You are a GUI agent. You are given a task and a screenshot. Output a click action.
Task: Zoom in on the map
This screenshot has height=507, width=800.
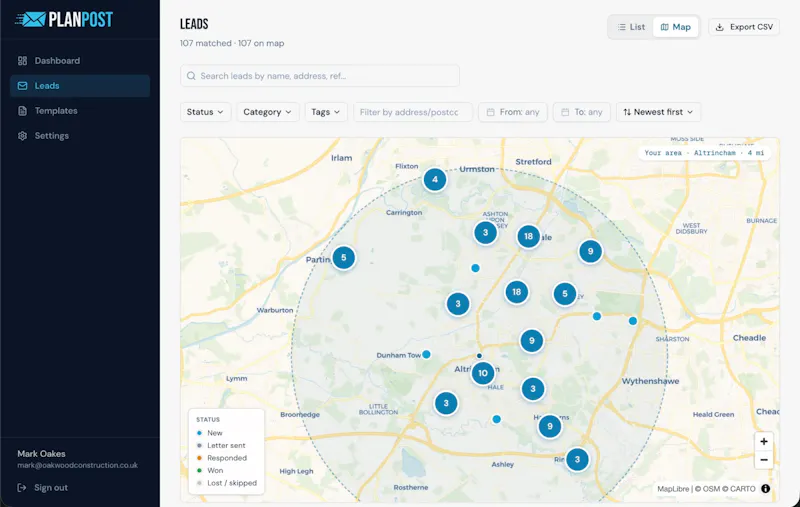pos(764,442)
